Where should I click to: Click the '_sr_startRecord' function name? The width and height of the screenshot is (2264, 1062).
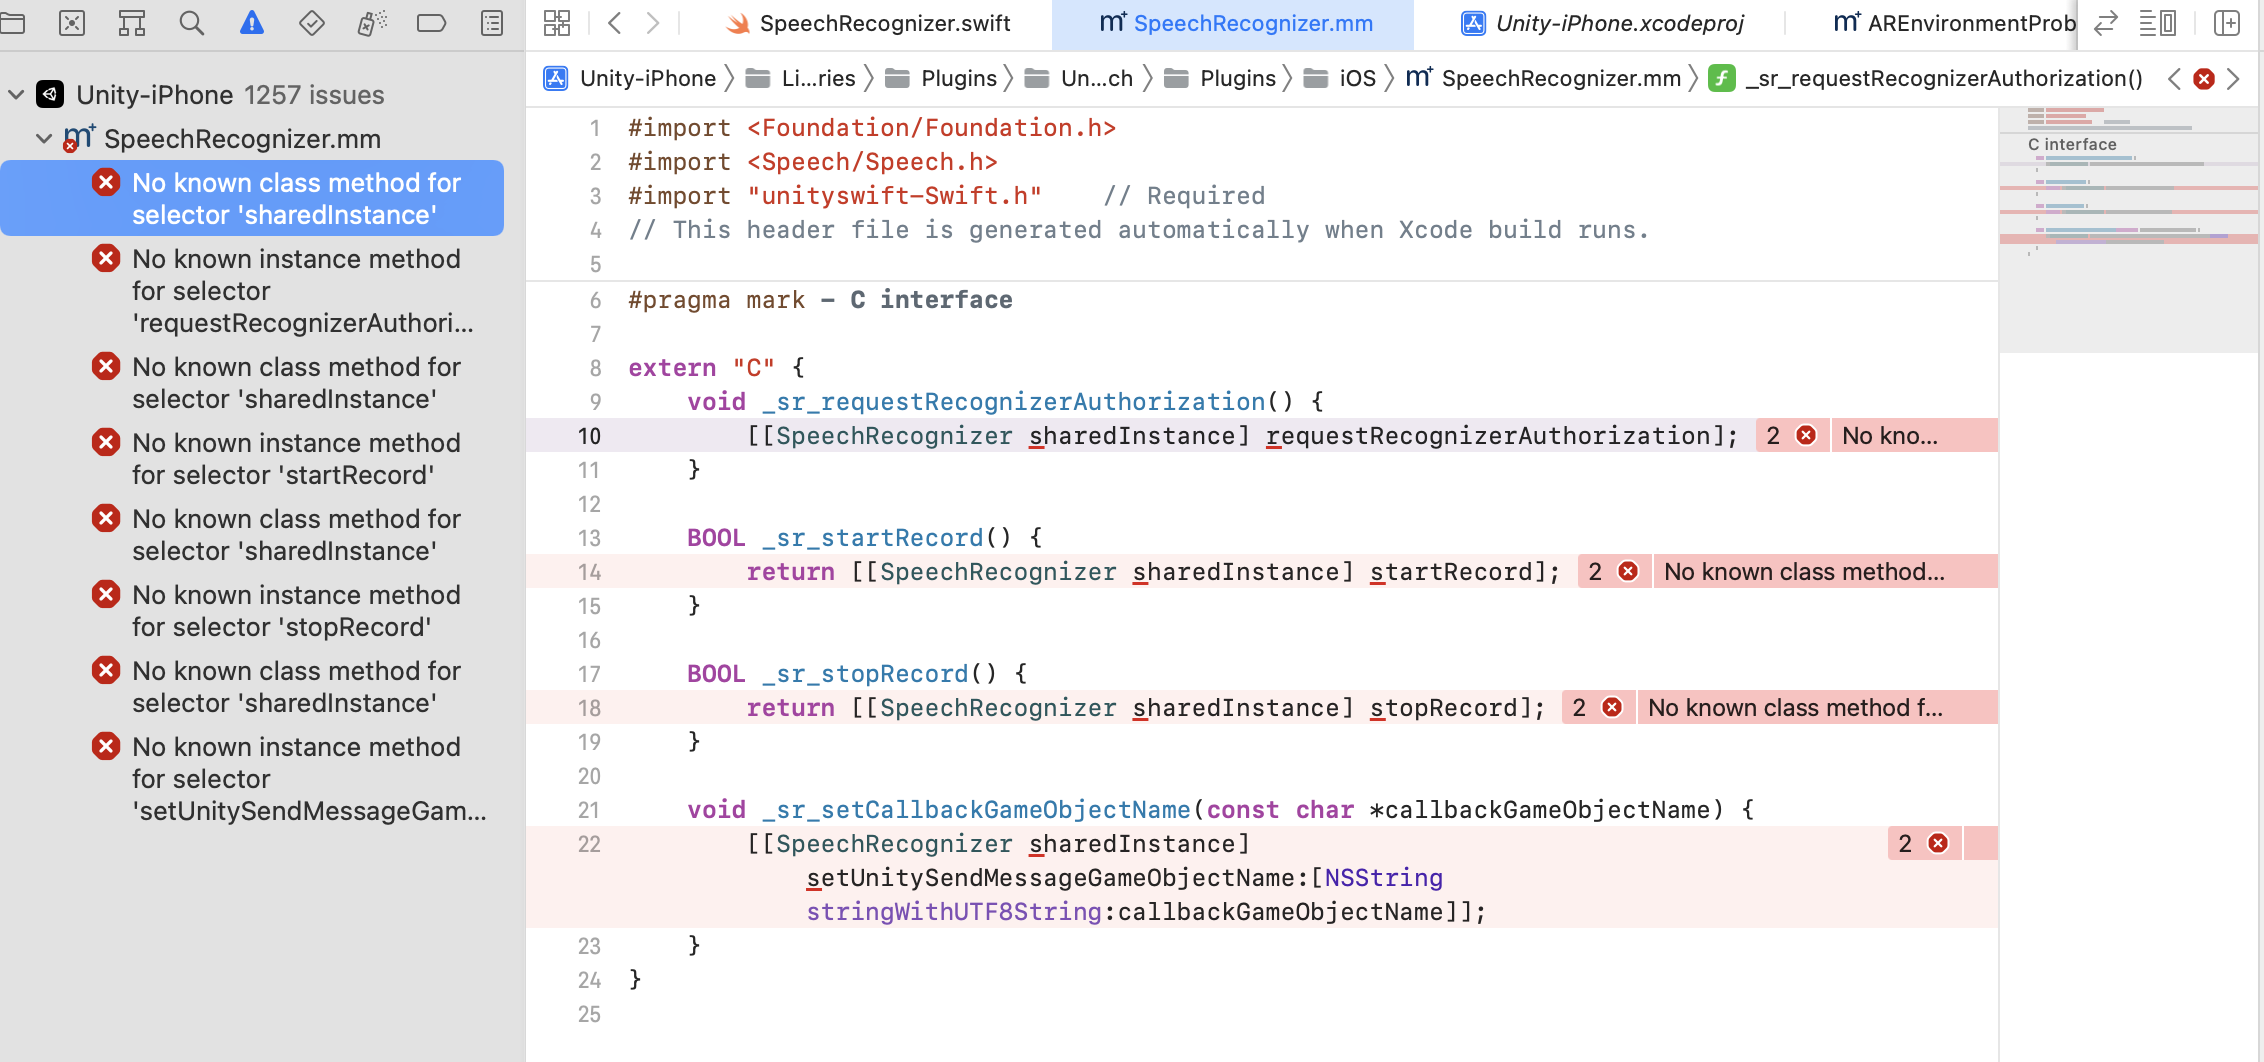click(x=873, y=538)
